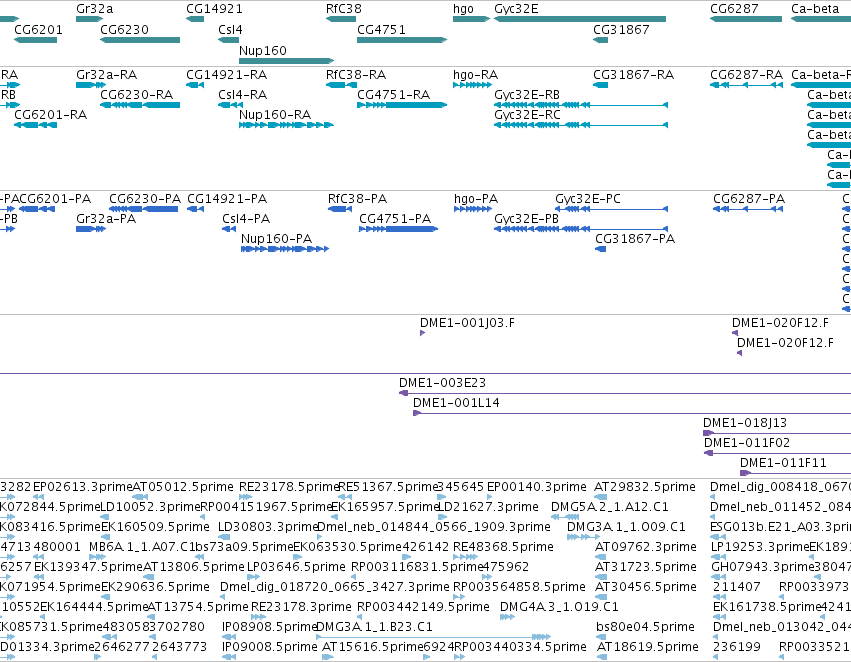Click EST AT09762.3prime label
This screenshot has width=851, height=662.
(646, 547)
